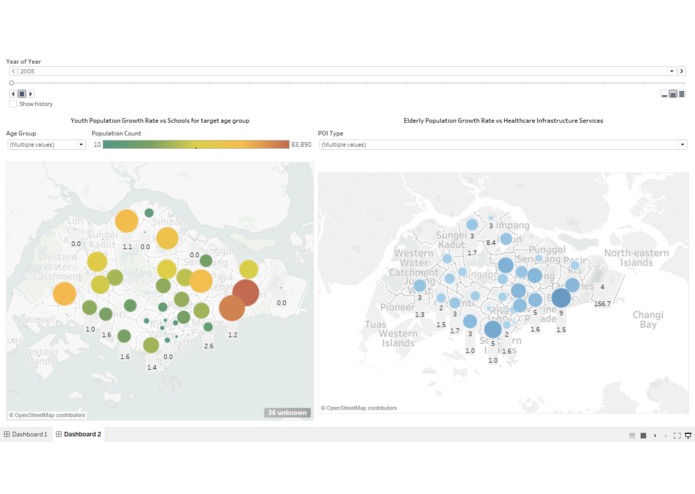This screenshot has height=494, width=695.
Task: Switch to the Dashboard 1 tab
Action: pos(26,434)
